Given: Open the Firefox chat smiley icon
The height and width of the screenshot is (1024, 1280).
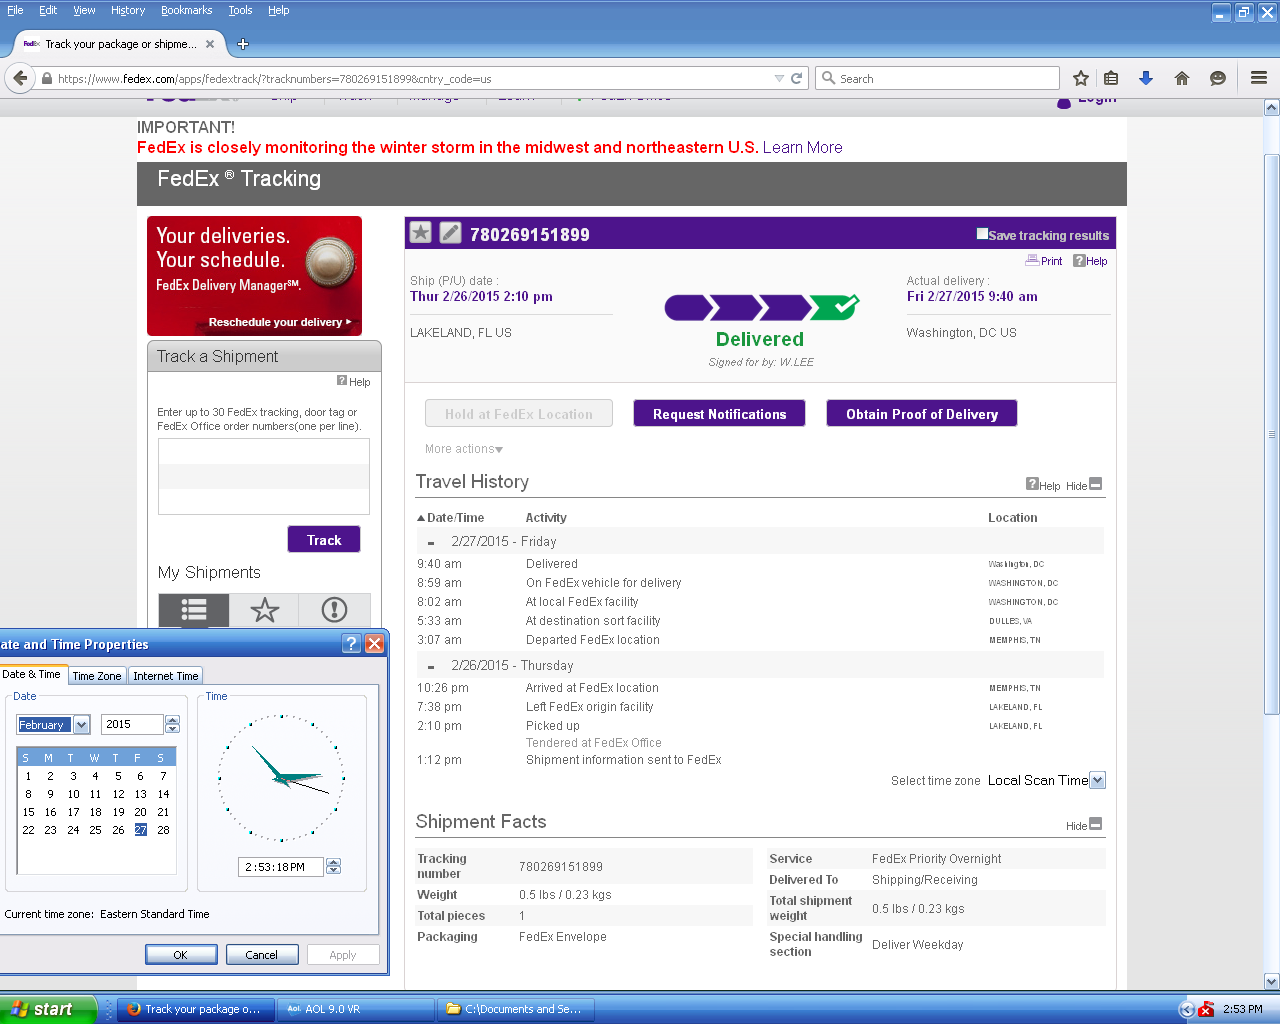Looking at the screenshot, I should tap(1218, 78).
